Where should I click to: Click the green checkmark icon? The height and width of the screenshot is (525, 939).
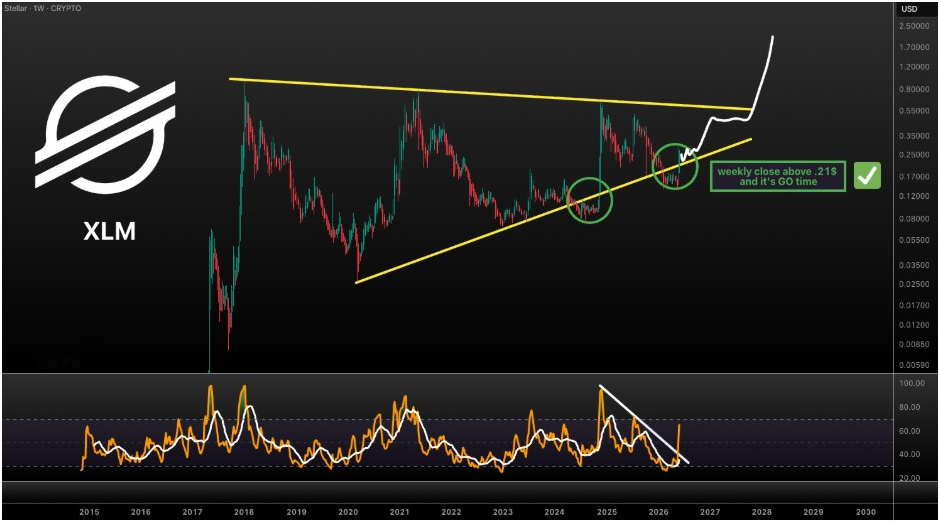[x=867, y=176]
